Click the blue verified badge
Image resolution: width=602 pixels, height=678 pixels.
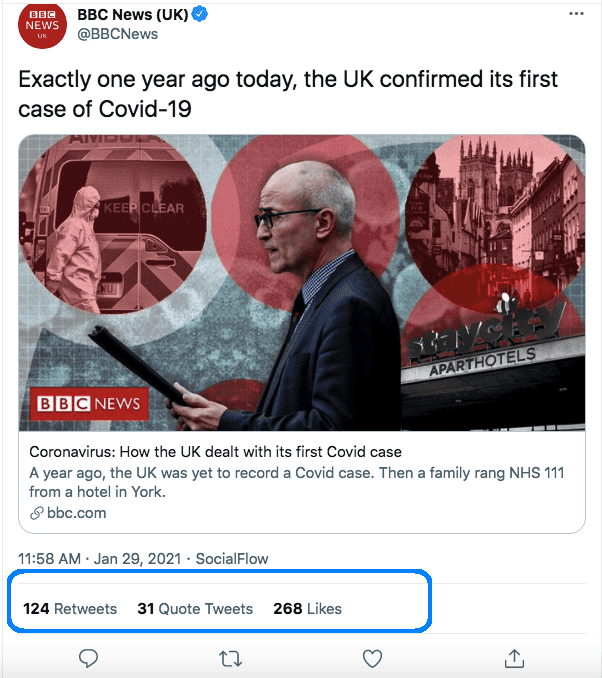[199, 15]
